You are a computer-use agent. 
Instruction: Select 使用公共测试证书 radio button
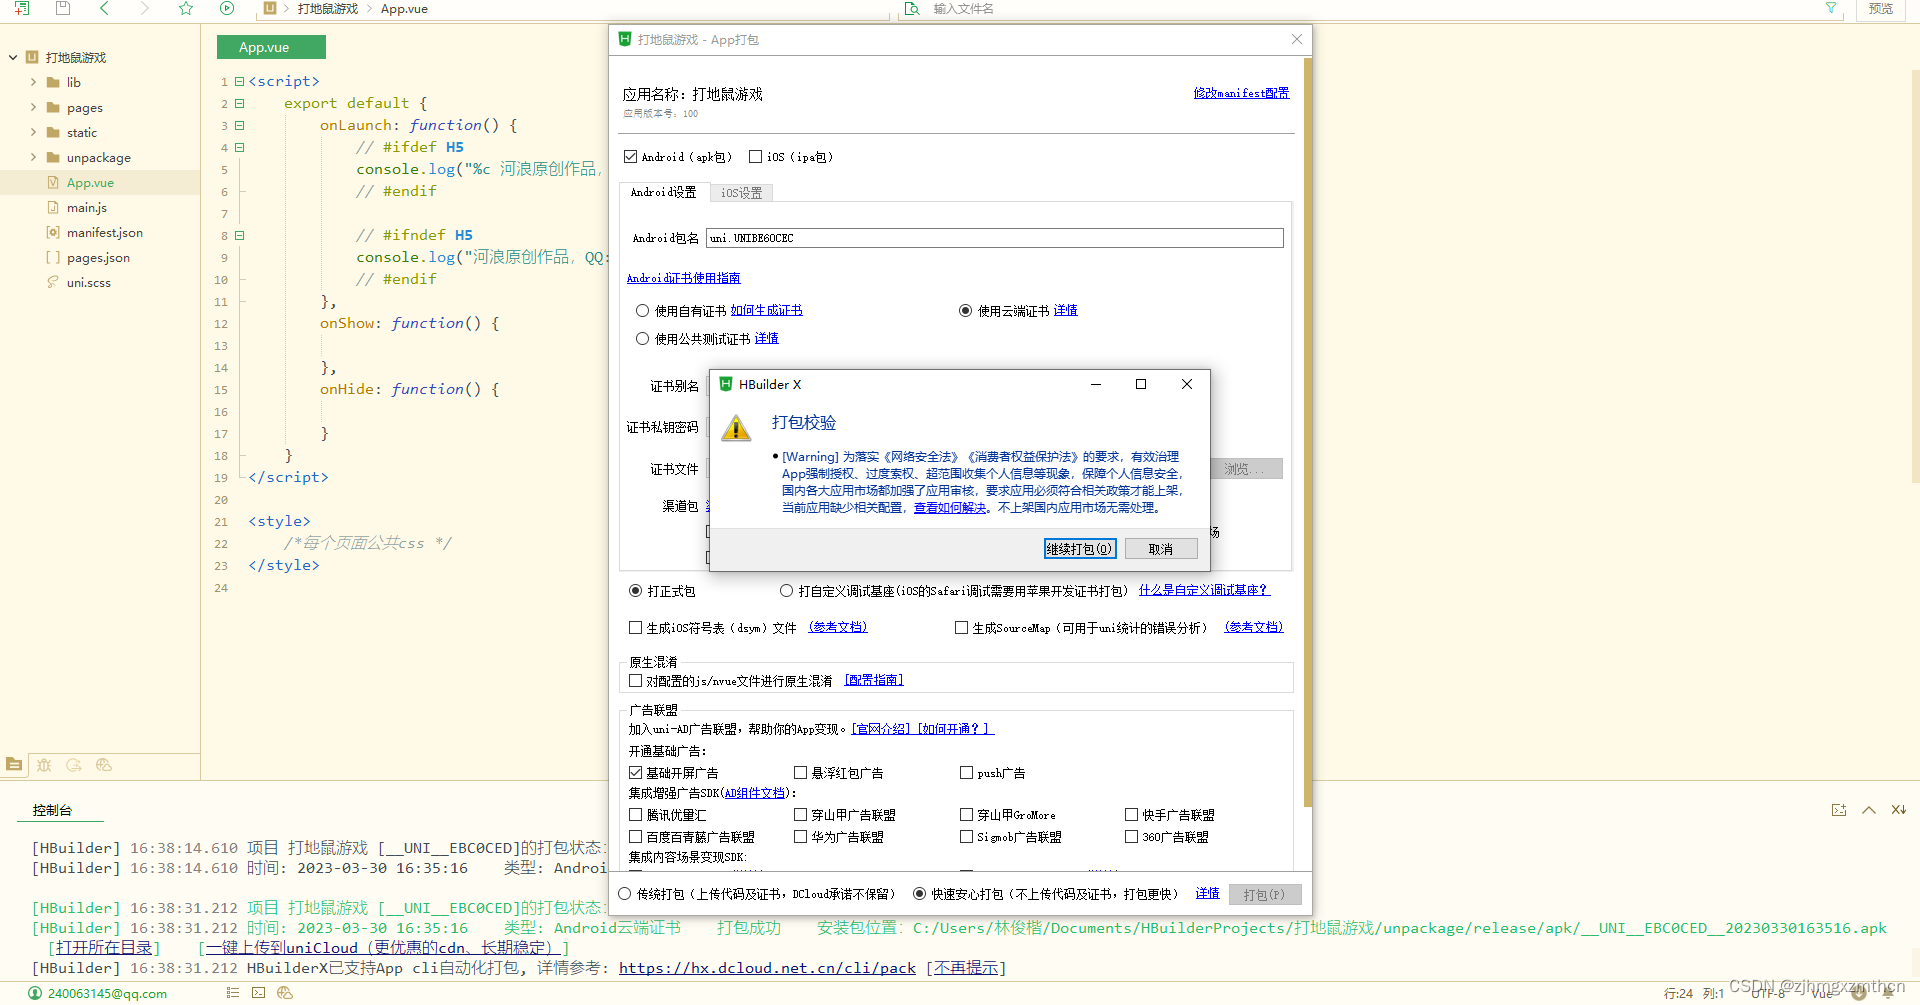(643, 339)
